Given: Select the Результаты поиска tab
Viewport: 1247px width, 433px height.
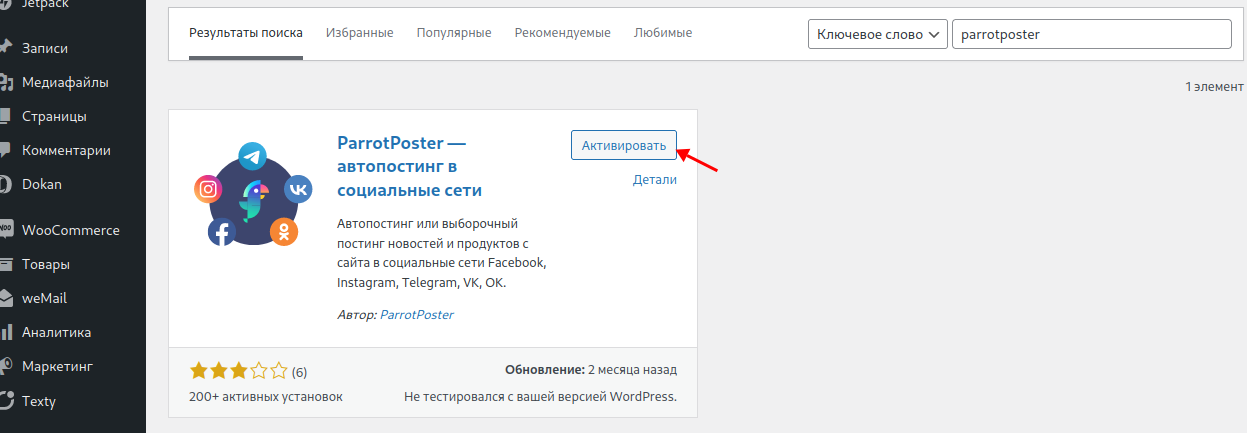Looking at the screenshot, I should (x=246, y=33).
